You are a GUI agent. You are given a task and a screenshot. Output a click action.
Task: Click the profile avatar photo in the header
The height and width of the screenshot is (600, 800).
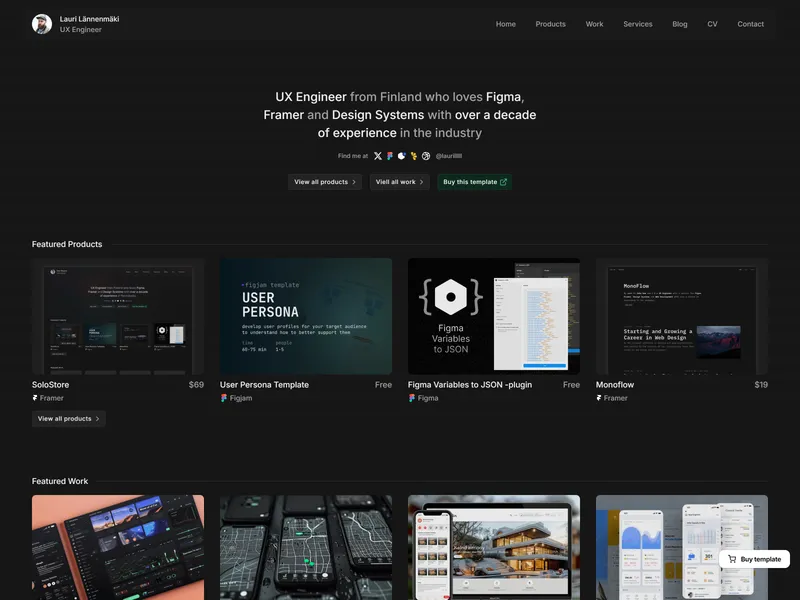42,24
